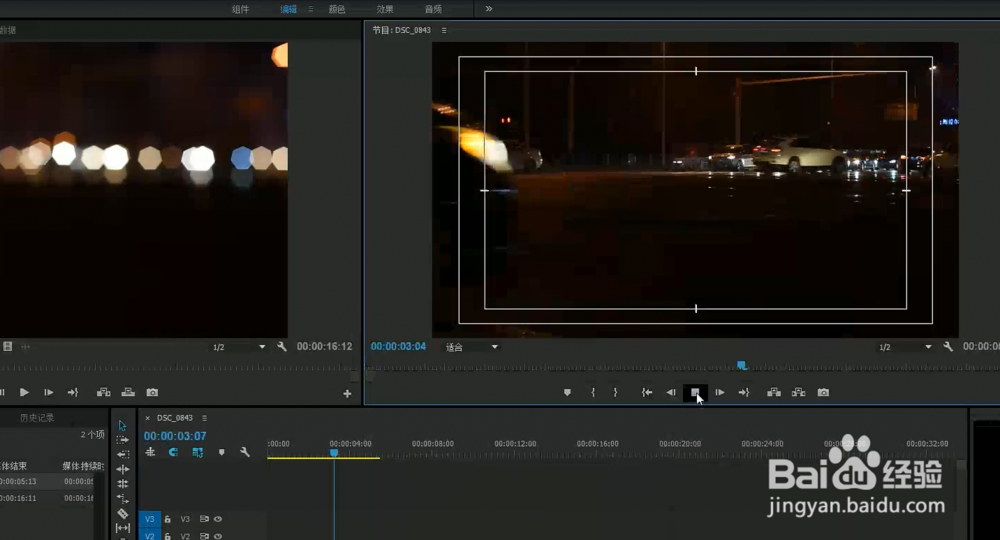Switch to 组件 workspace
The height and width of the screenshot is (540, 1000).
[x=240, y=9]
